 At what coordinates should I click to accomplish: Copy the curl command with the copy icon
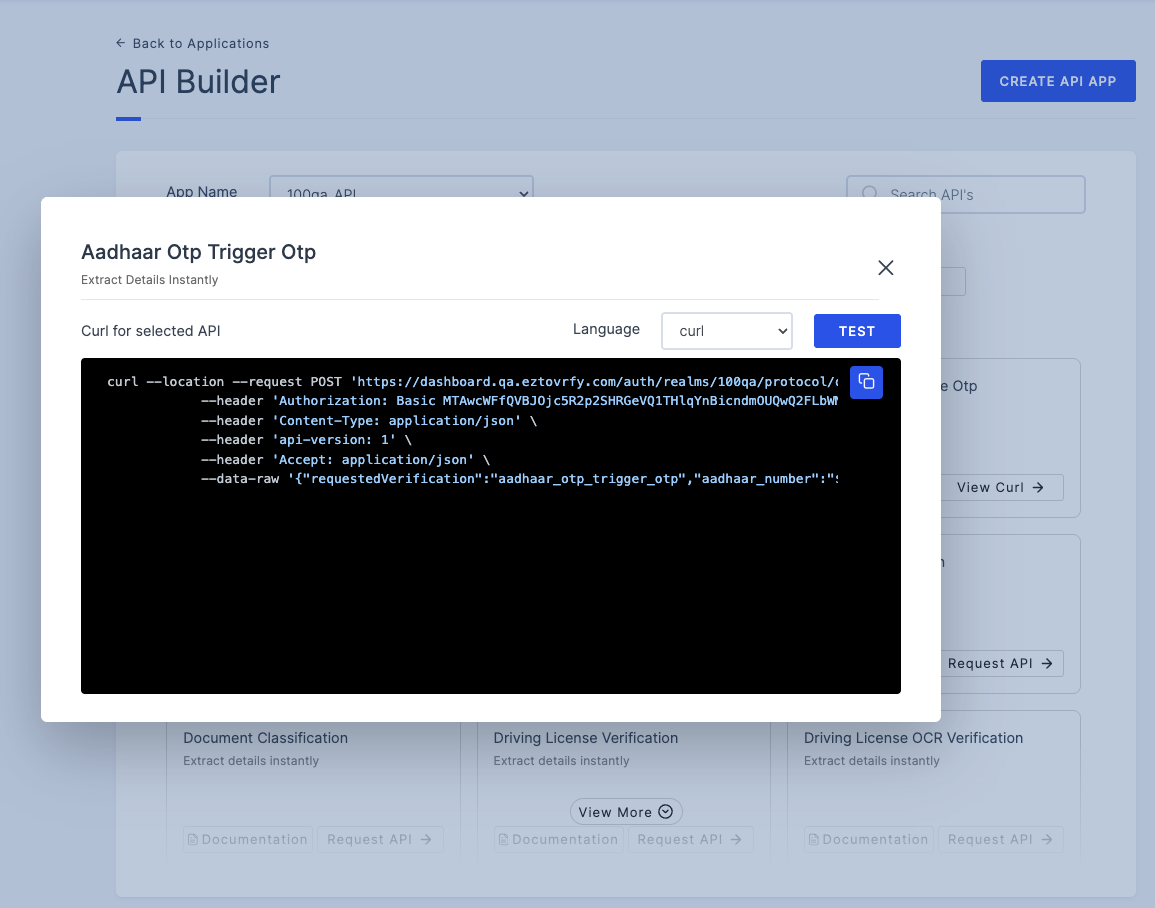pos(866,382)
